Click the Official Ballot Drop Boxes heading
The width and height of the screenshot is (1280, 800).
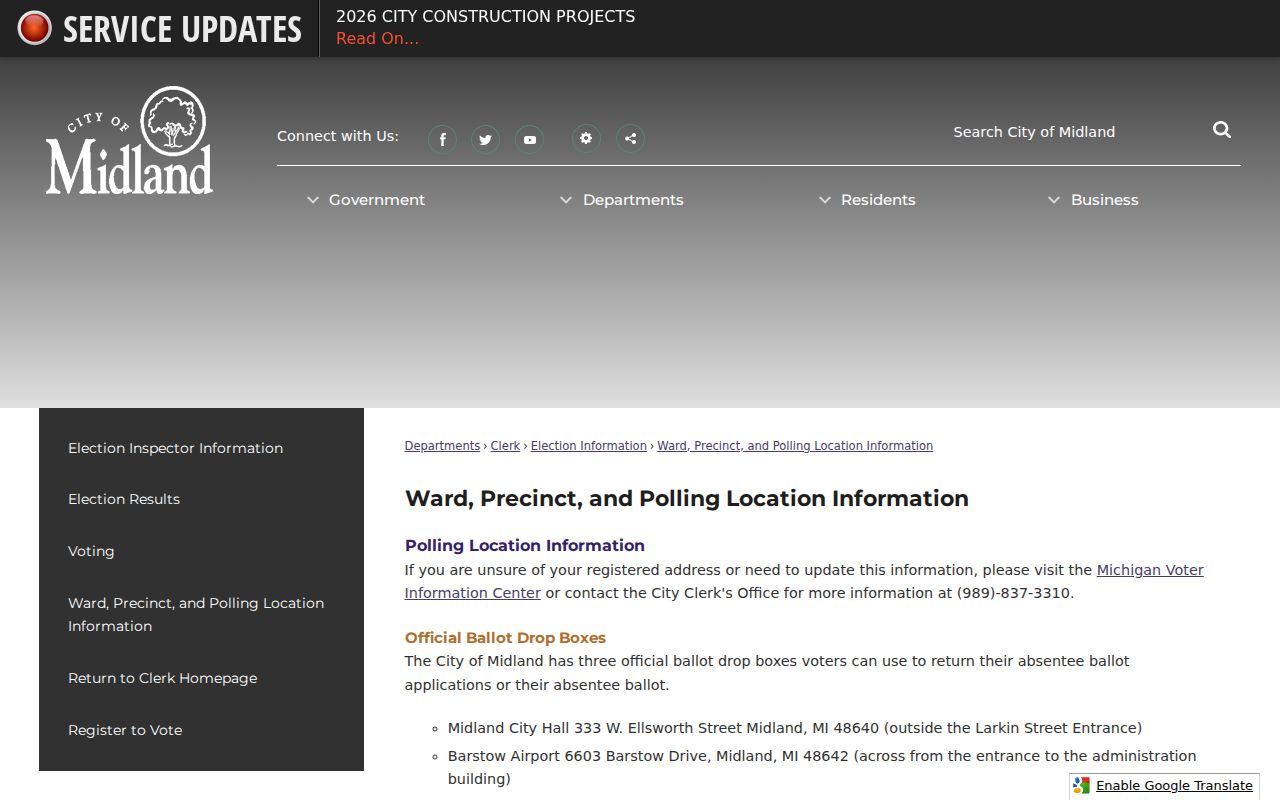505,638
